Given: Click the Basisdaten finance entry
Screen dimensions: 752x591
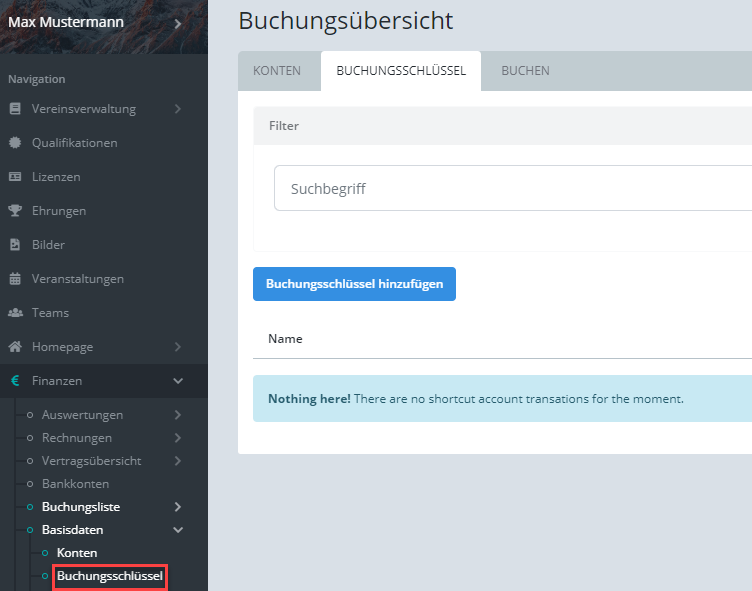Looking at the screenshot, I should click(x=72, y=530).
